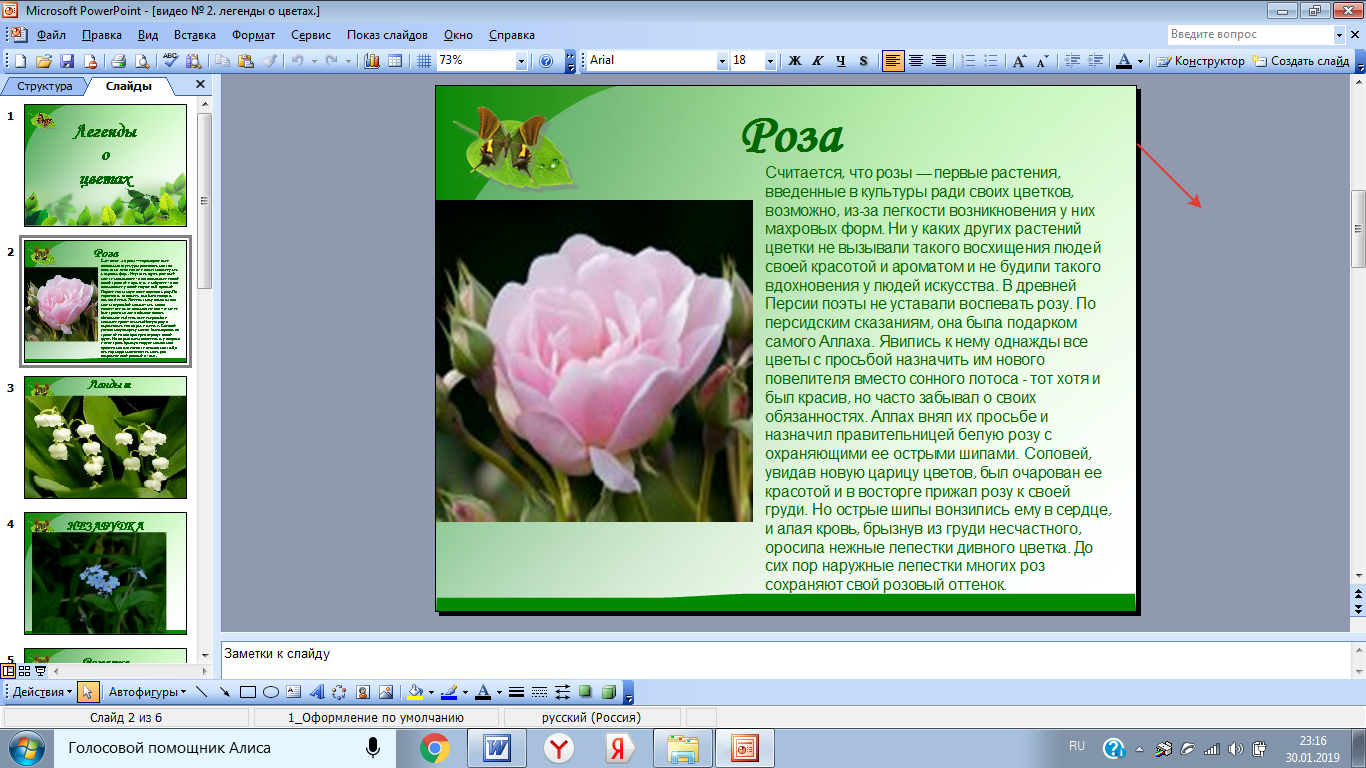The height and width of the screenshot is (768, 1366).
Task: Switch to the Слайды tab
Action: point(129,86)
